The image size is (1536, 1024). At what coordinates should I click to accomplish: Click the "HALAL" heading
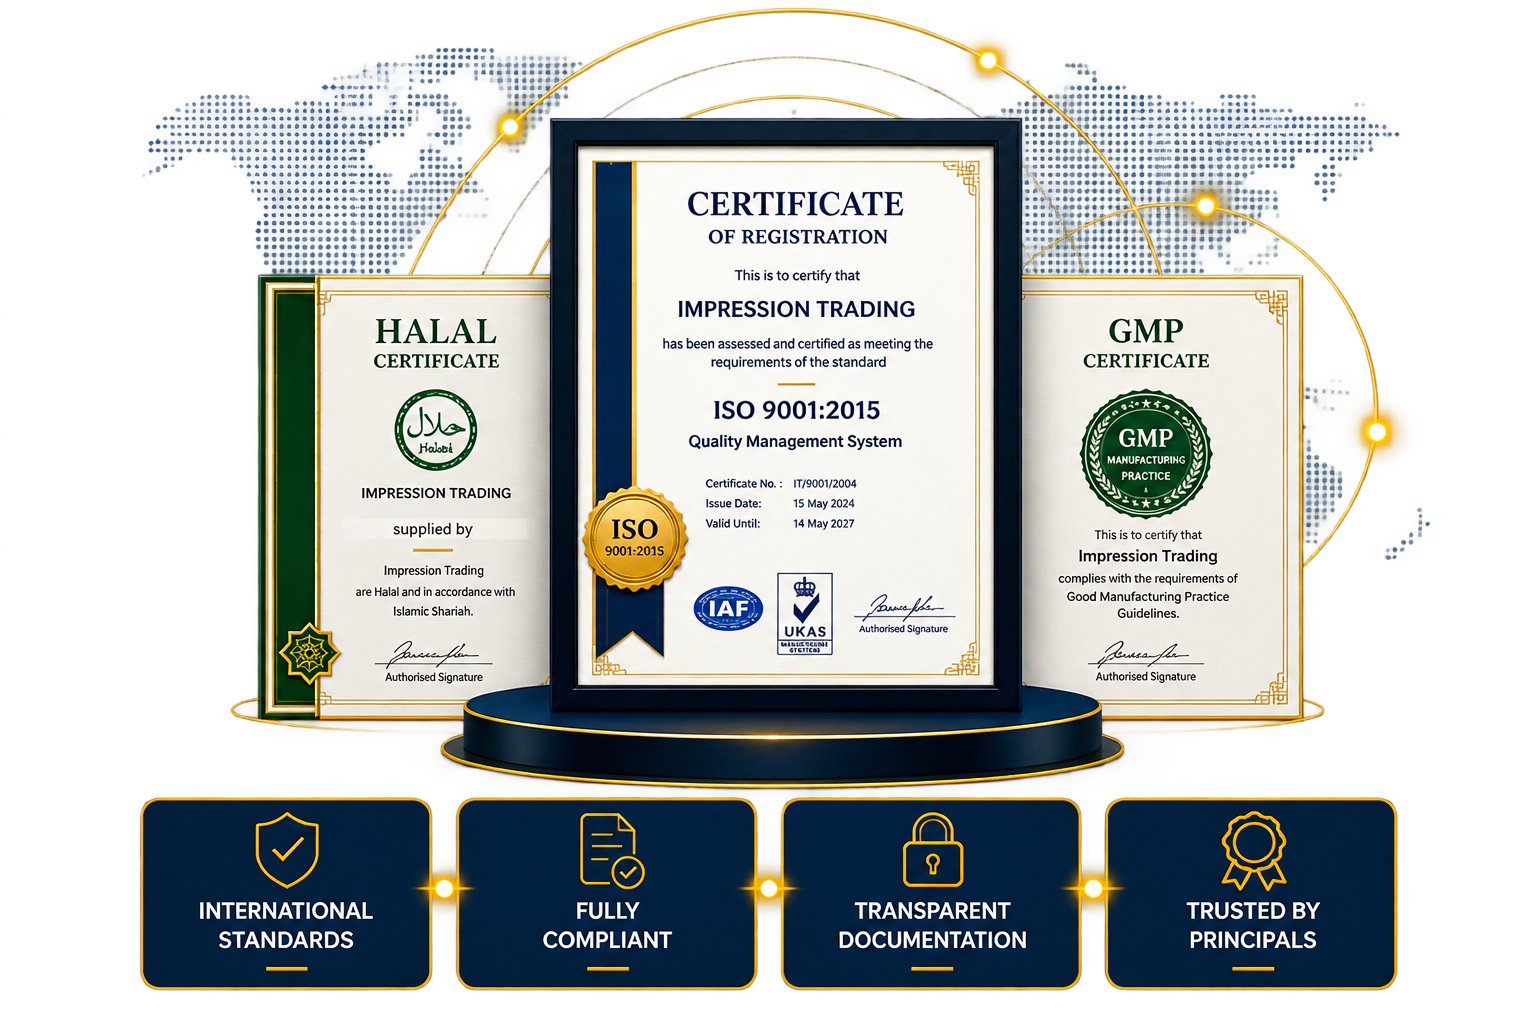pyautogui.click(x=436, y=331)
